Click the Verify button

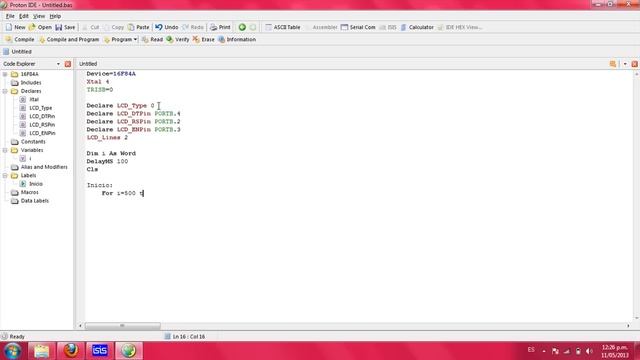(178, 39)
